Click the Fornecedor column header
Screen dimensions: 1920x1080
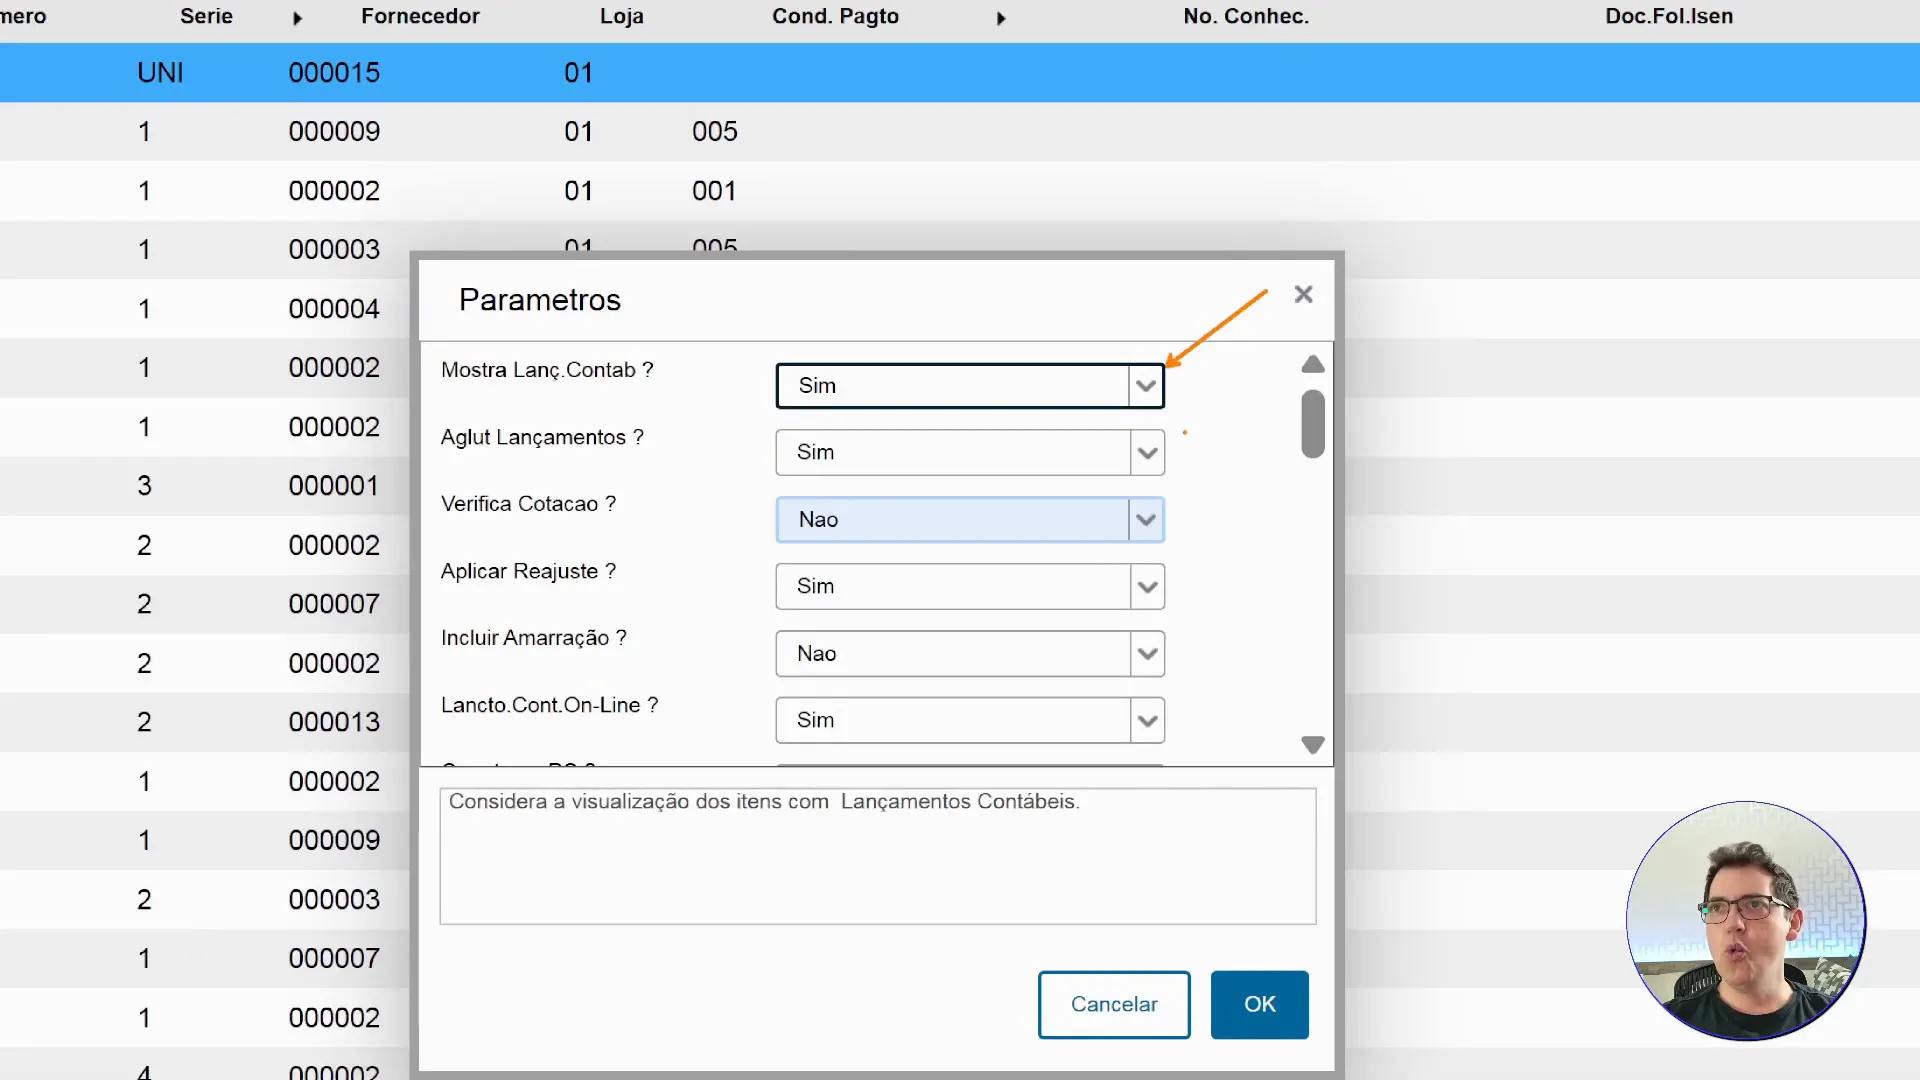click(x=420, y=16)
